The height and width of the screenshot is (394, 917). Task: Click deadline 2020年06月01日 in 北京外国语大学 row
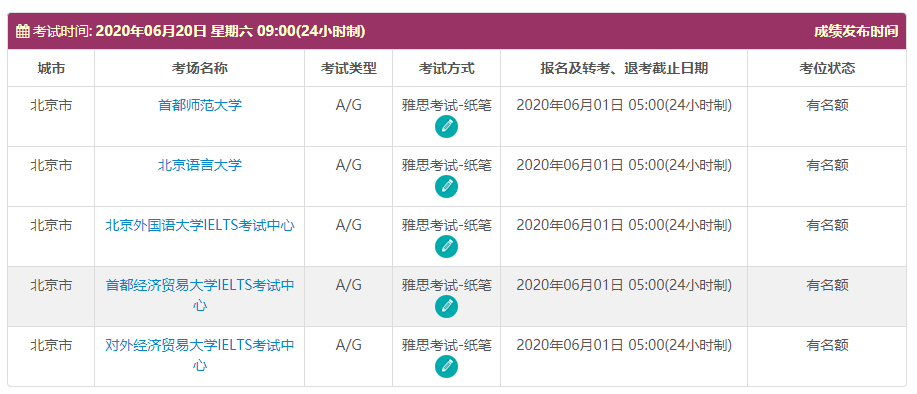(624, 226)
